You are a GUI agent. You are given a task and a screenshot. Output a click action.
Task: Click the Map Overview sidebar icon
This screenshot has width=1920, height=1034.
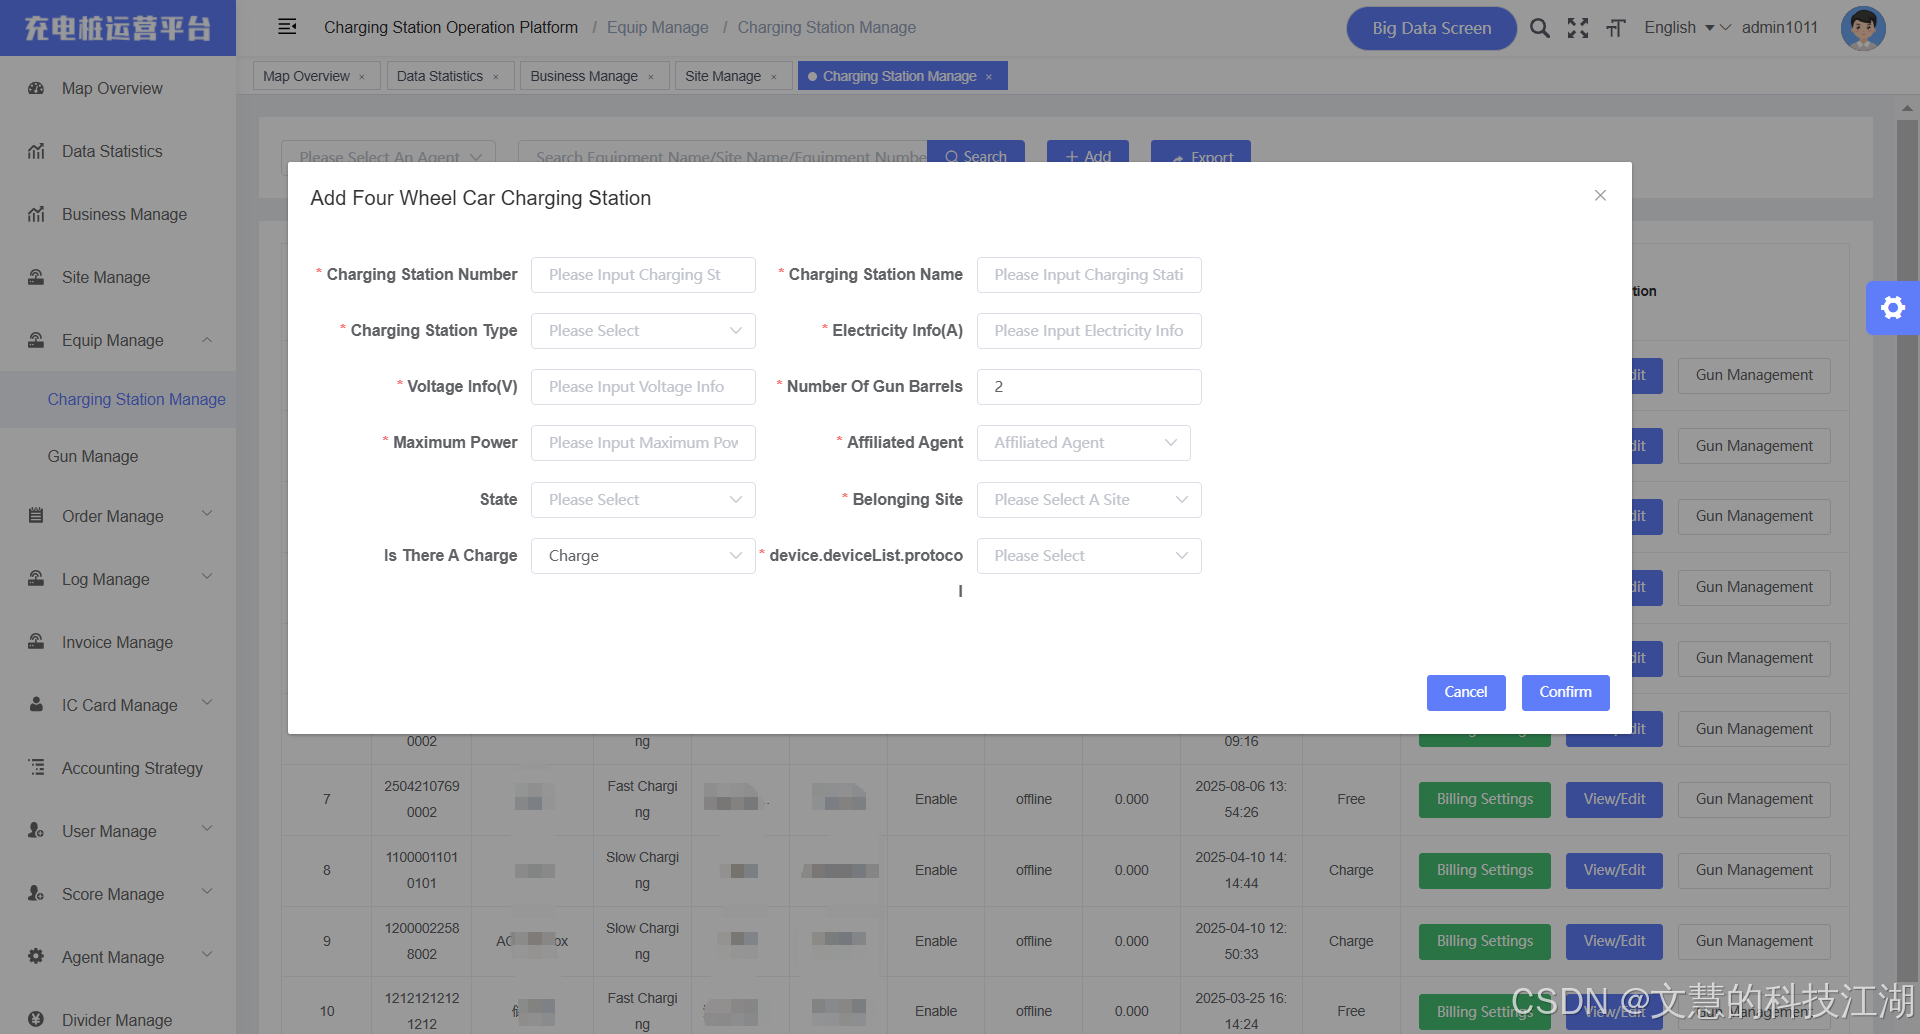pos(36,88)
